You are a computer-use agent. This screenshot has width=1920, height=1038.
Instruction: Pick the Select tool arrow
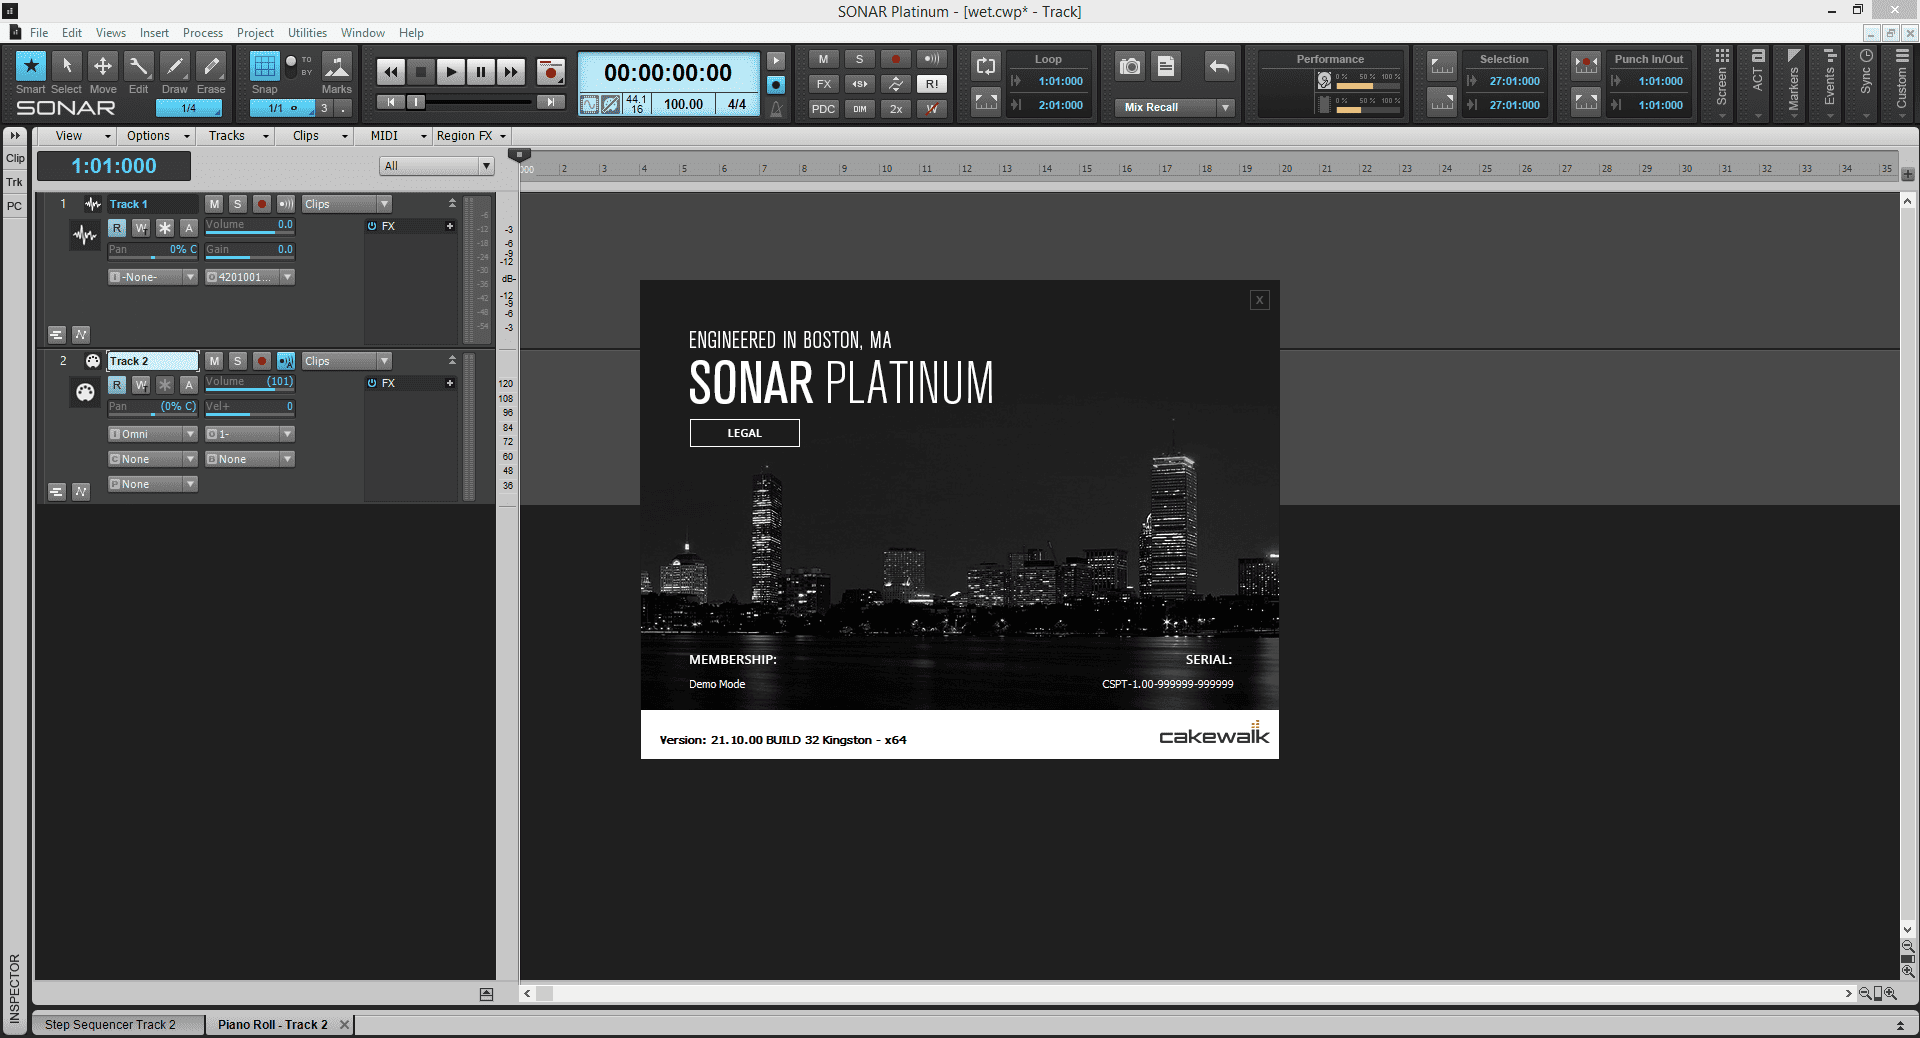click(x=67, y=66)
